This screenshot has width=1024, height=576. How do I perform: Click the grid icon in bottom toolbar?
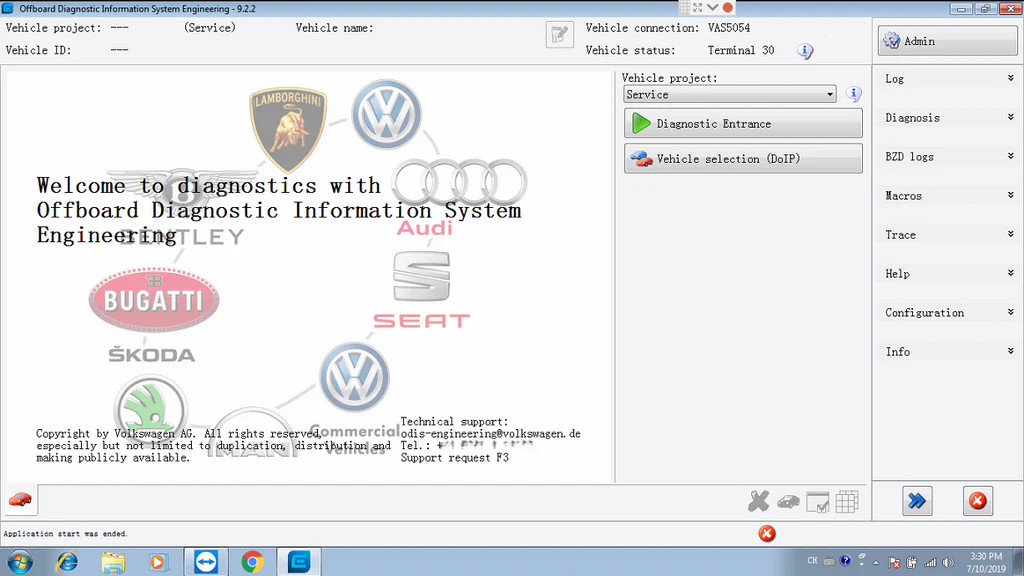point(847,502)
